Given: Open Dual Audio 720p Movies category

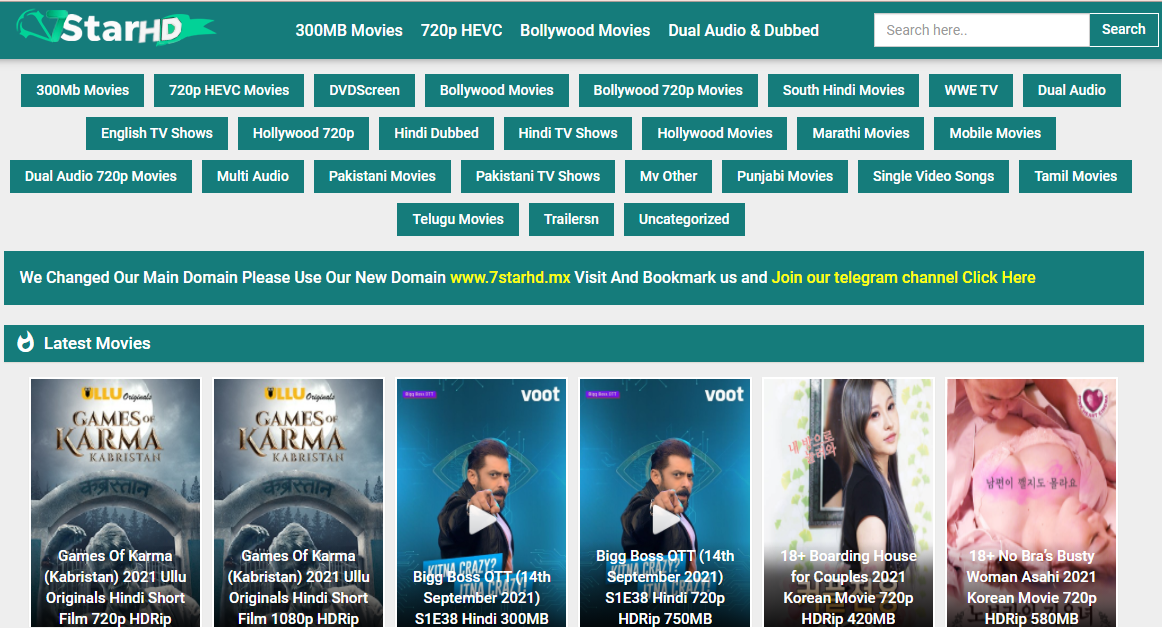Looking at the screenshot, I should [101, 176].
